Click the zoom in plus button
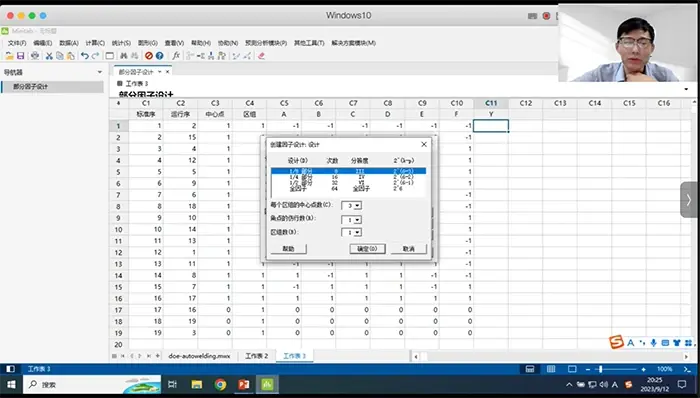 click(643, 369)
